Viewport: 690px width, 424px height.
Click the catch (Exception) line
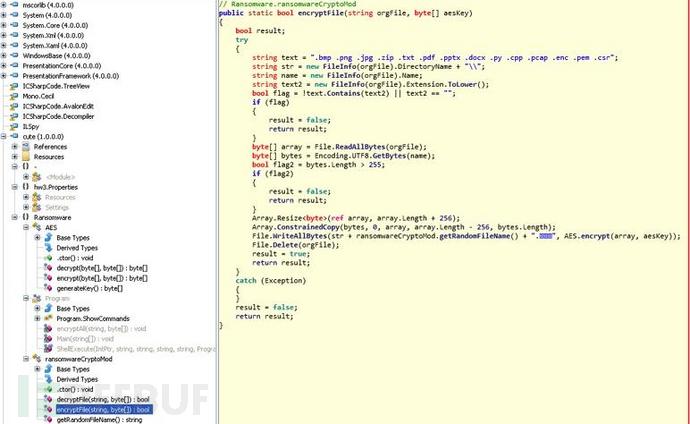tap(271, 280)
